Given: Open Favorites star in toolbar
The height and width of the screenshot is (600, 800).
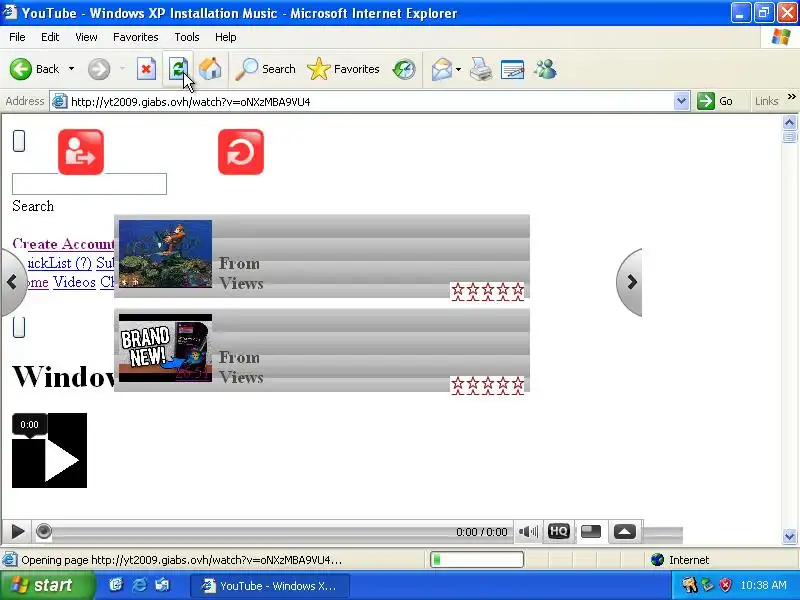Looking at the screenshot, I should point(343,69).
